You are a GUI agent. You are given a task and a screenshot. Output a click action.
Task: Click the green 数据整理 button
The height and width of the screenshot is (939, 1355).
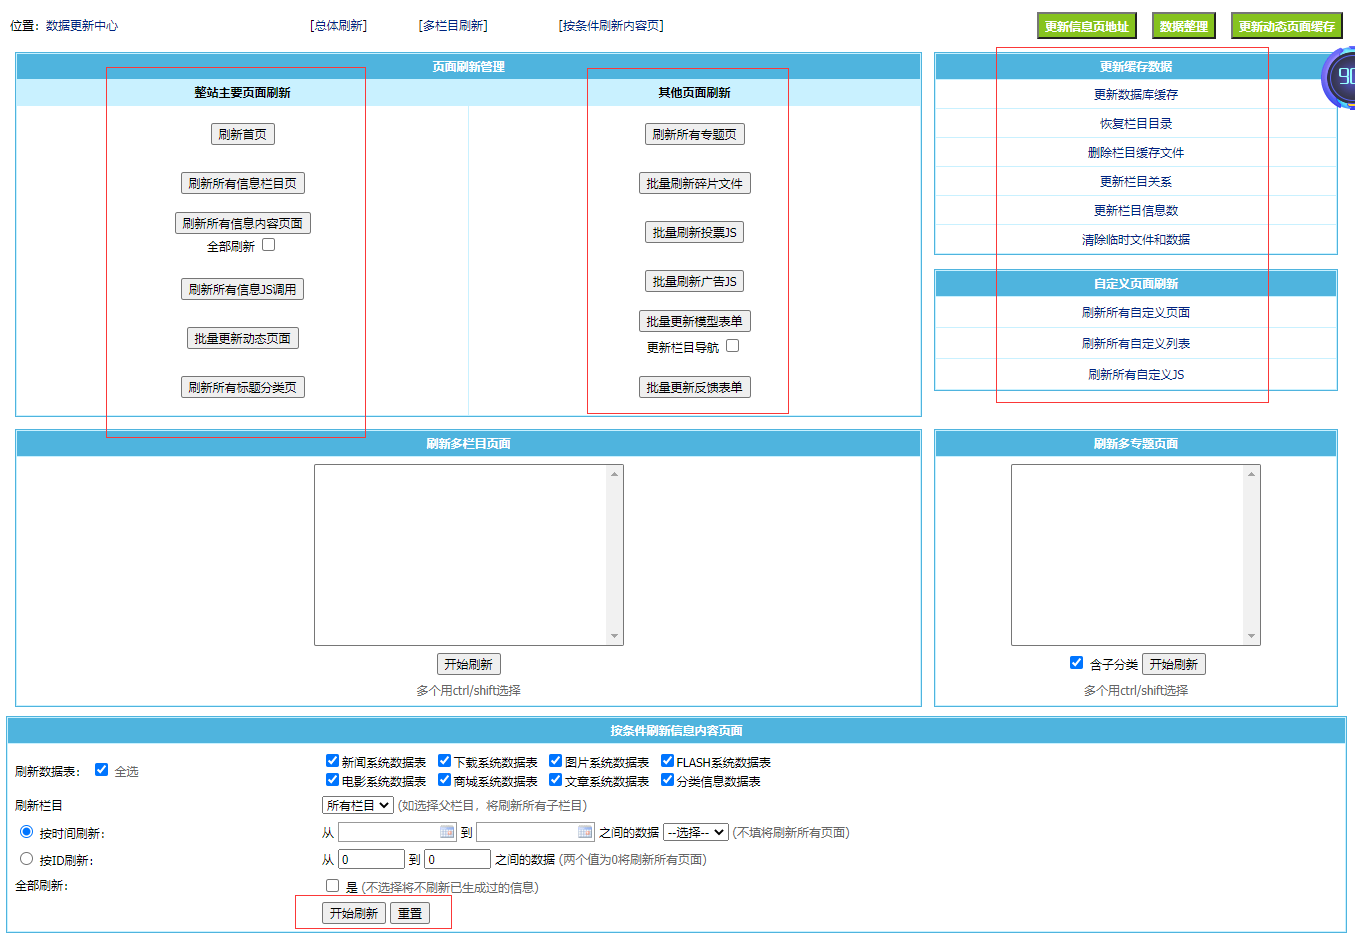[x=1183, y=27]
